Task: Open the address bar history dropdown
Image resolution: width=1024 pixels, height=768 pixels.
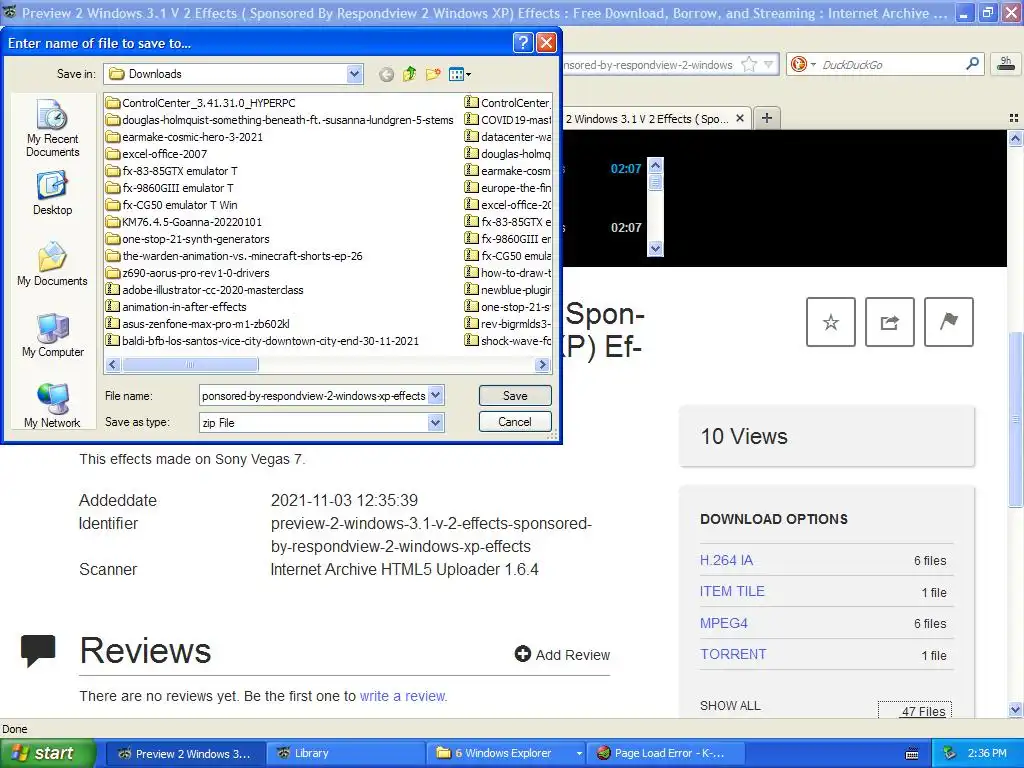Action: click(x=769, y=64)
